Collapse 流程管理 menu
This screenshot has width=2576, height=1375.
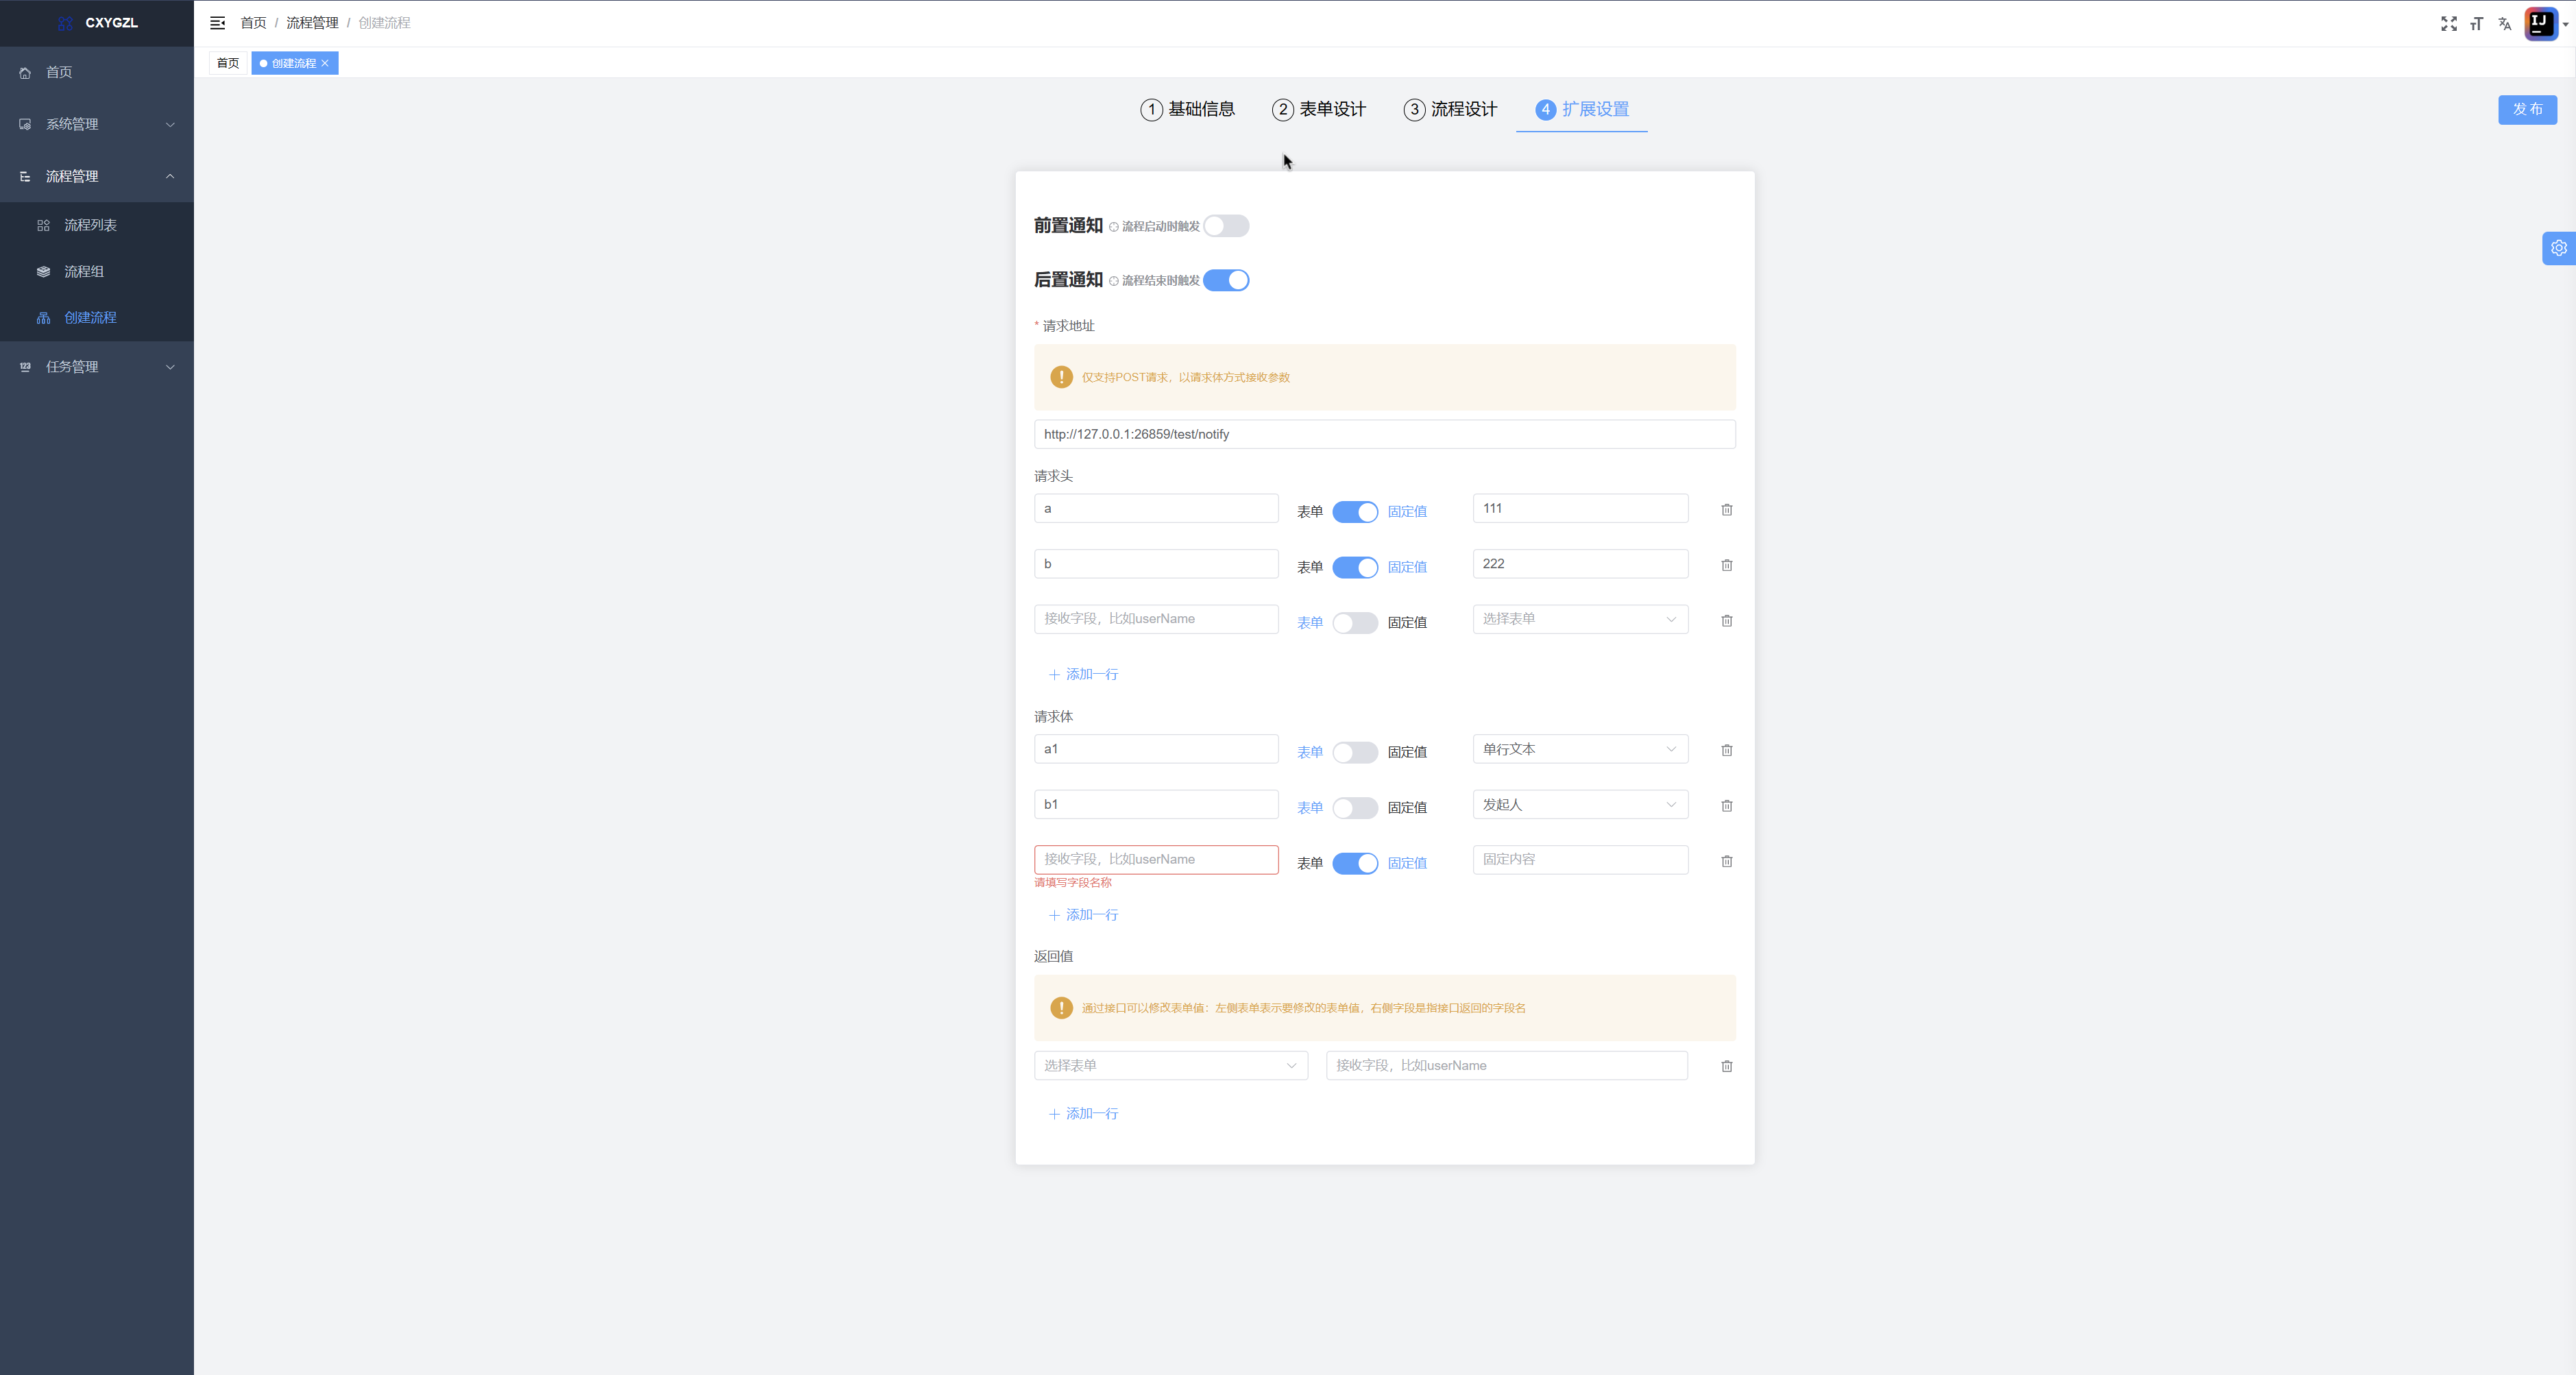click(x=97, y=176)
